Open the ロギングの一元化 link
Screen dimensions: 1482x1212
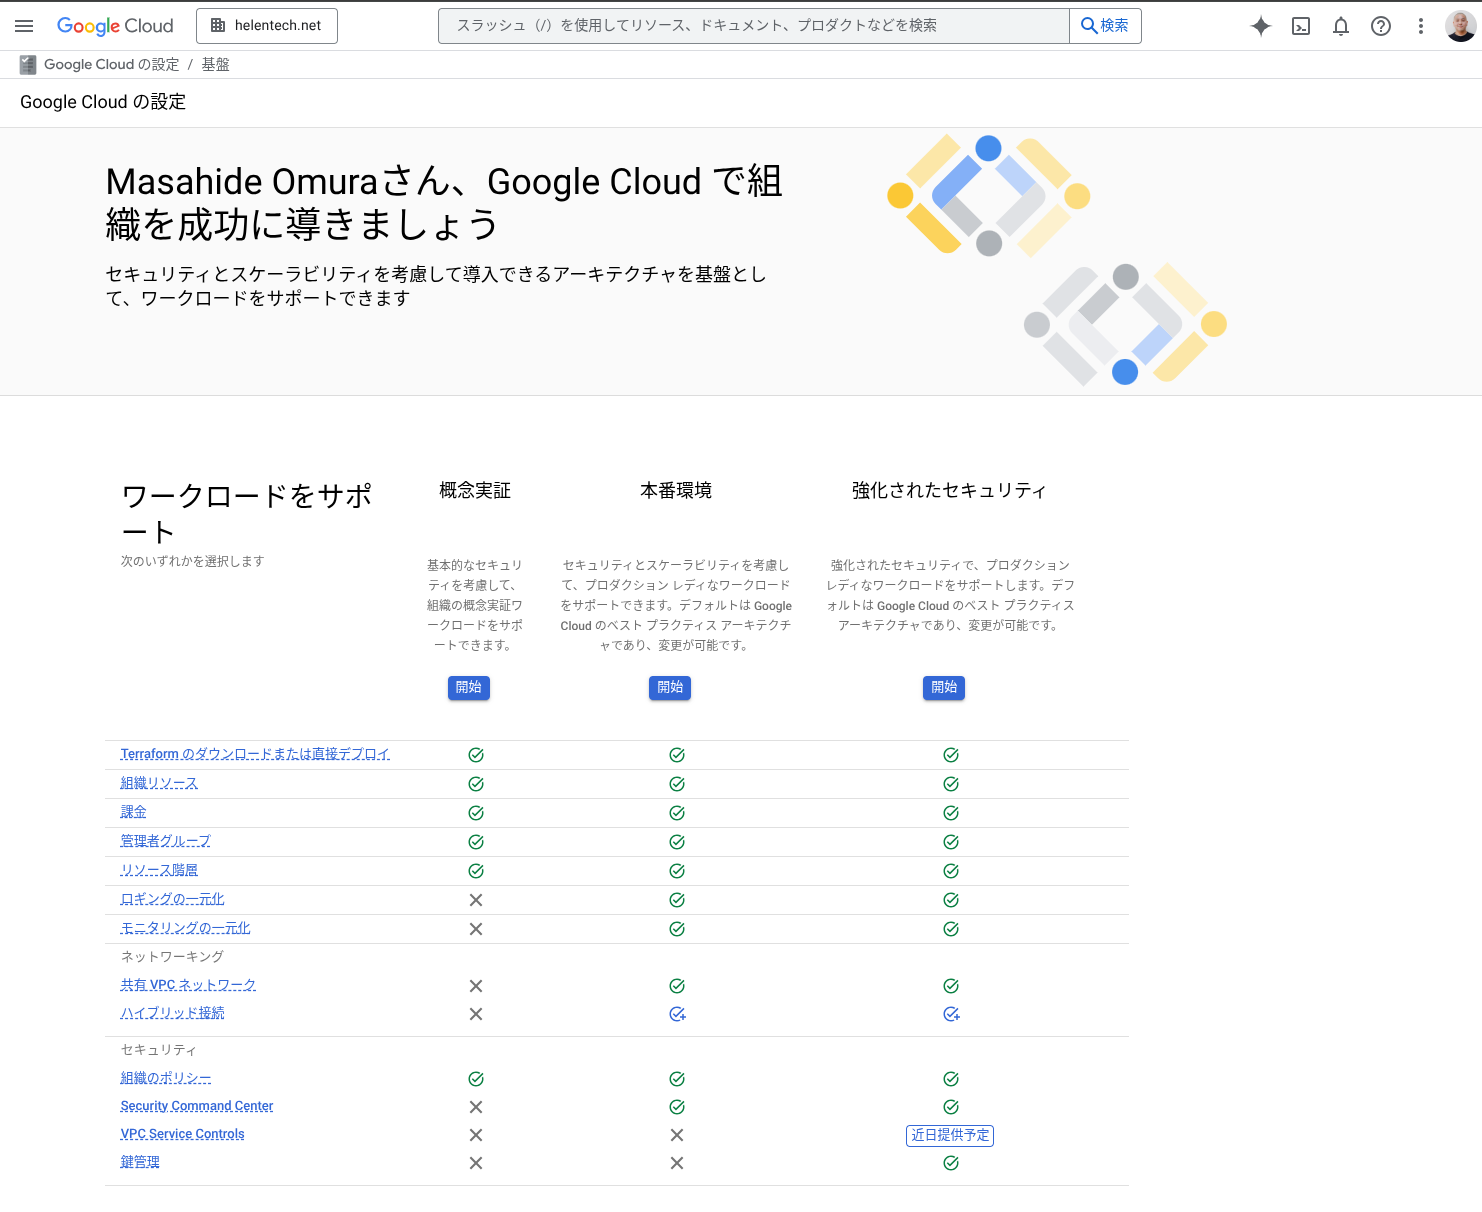click(172, 899)
